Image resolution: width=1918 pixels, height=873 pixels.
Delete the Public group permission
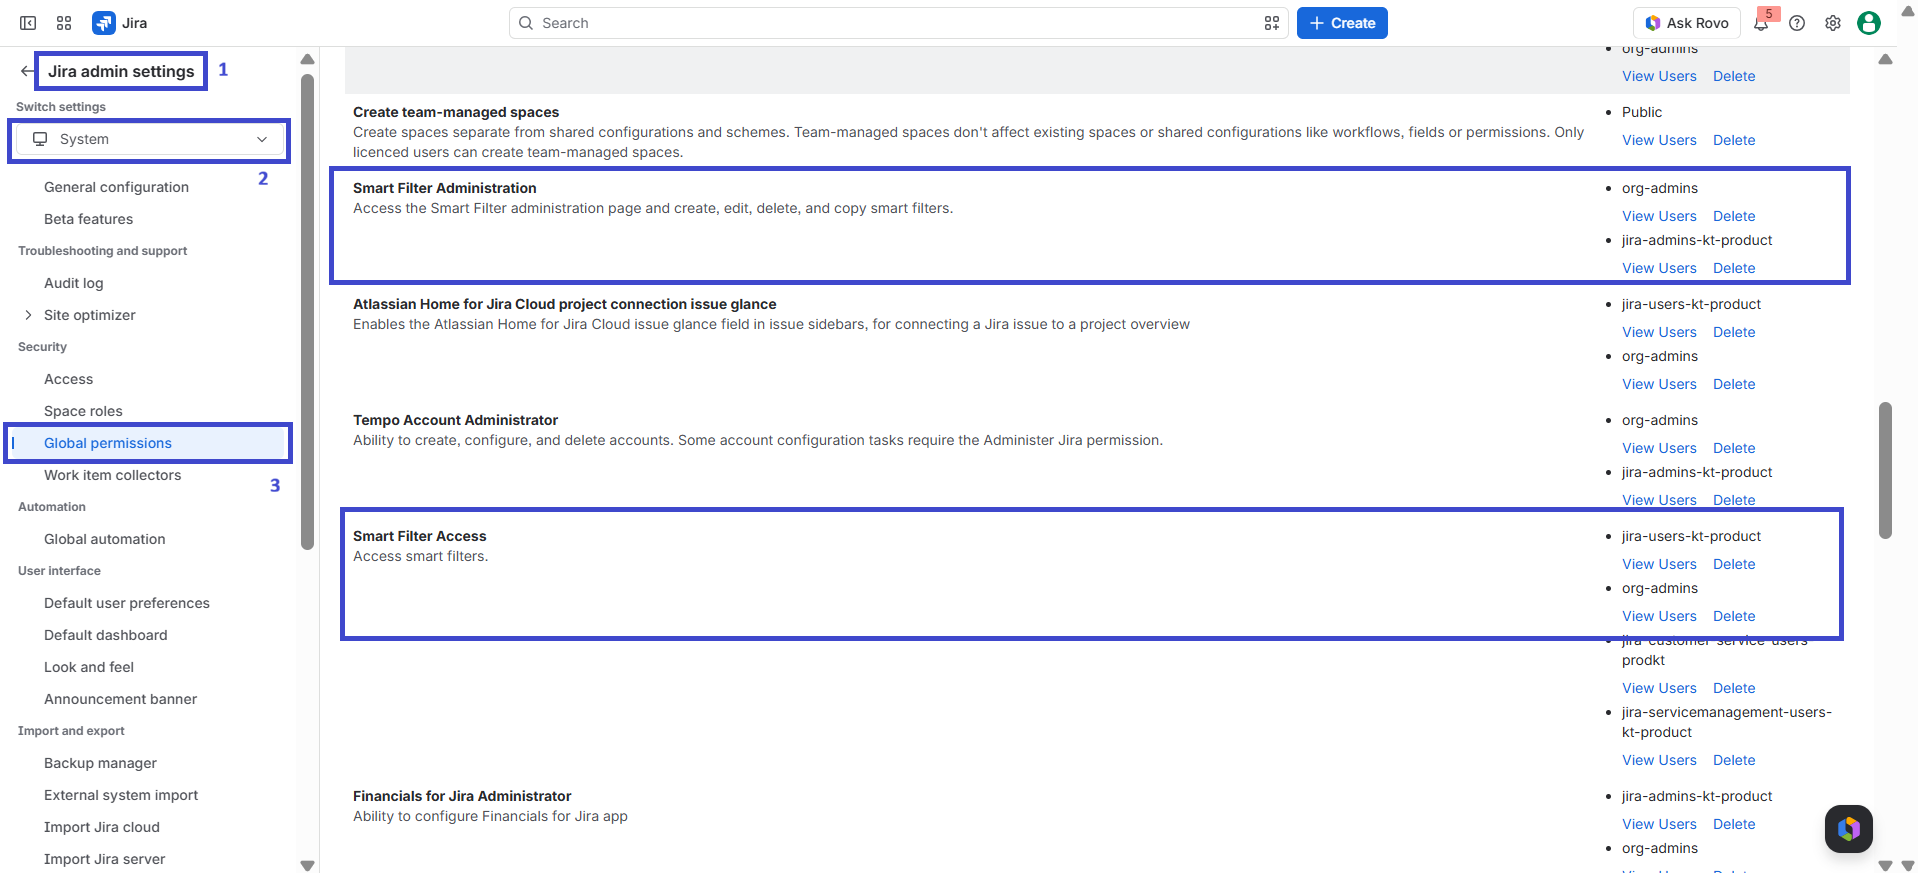(x=1734, y=140)
